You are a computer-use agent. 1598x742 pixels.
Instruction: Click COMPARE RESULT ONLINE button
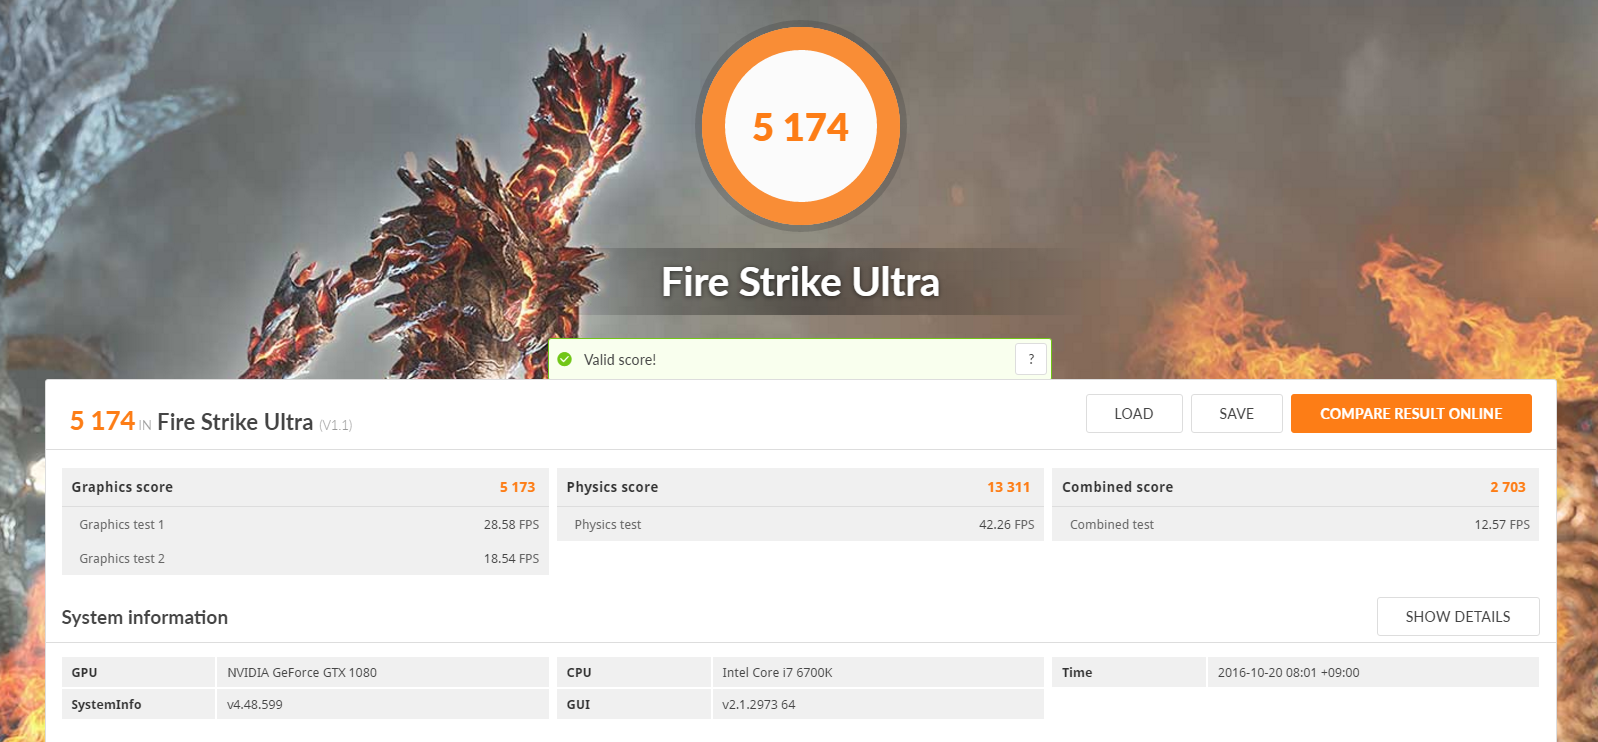click(1411, 414)
